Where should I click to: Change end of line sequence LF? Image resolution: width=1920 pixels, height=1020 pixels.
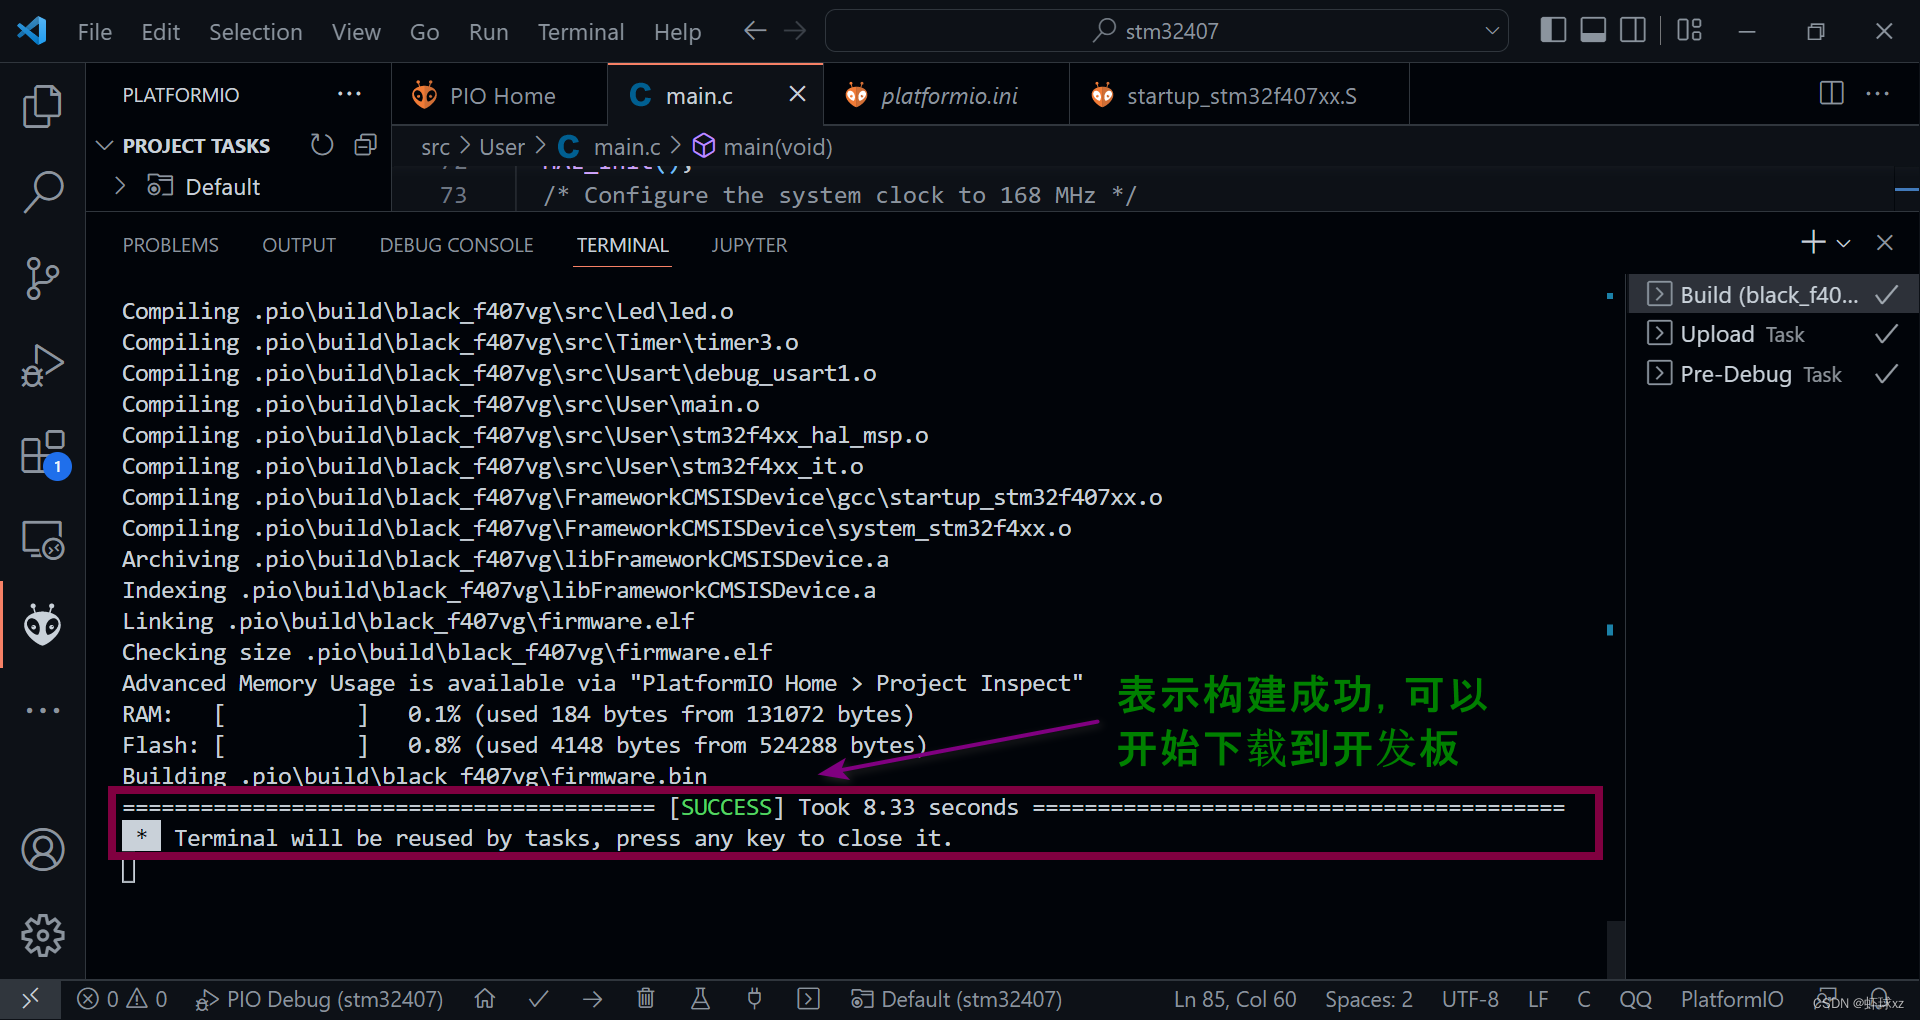(x=1538, y=999)
